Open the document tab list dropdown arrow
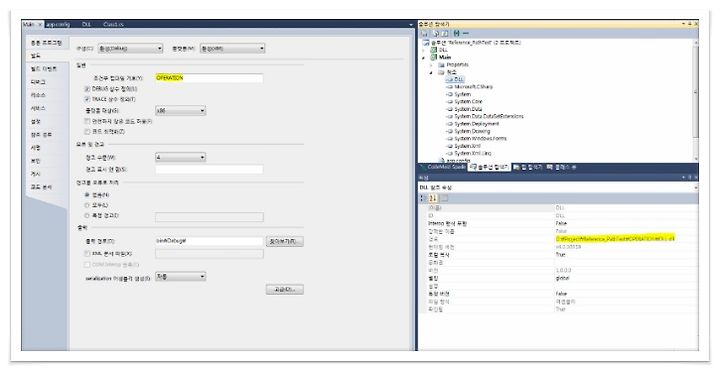This screenshot has height=371, width=720. pos(411,25)
